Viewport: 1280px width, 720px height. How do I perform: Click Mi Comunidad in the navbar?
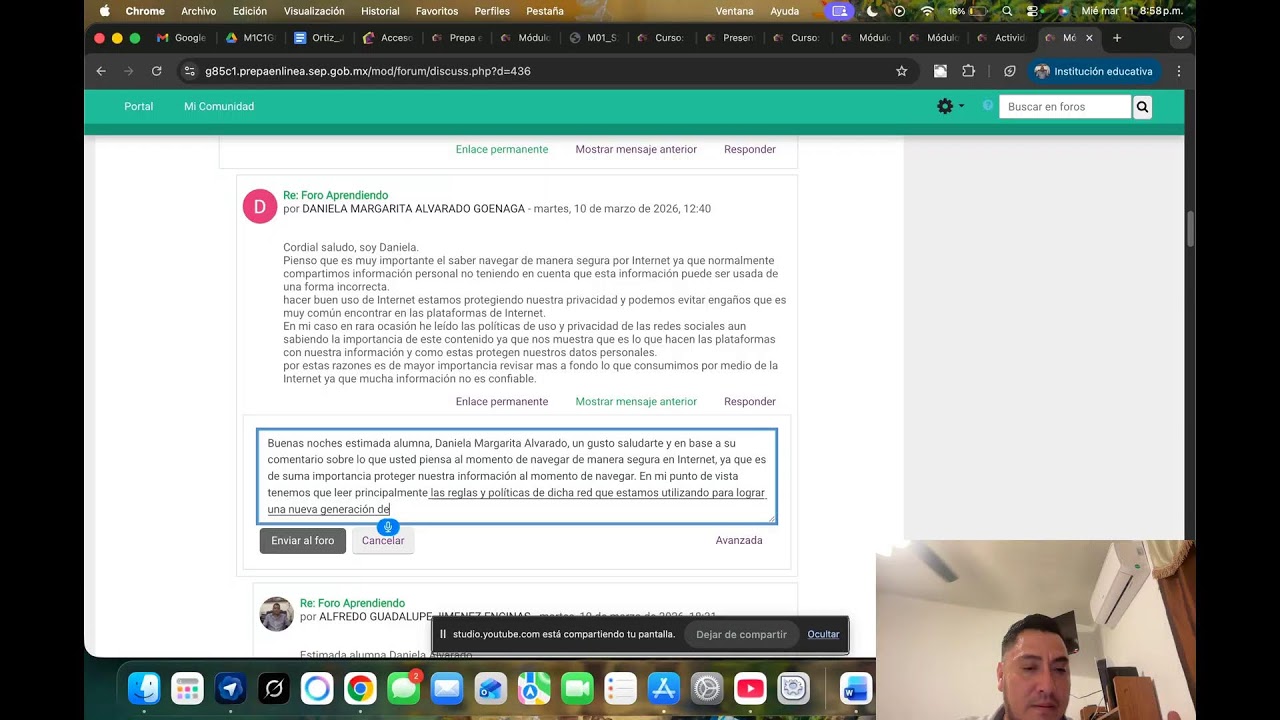point(219,106)
